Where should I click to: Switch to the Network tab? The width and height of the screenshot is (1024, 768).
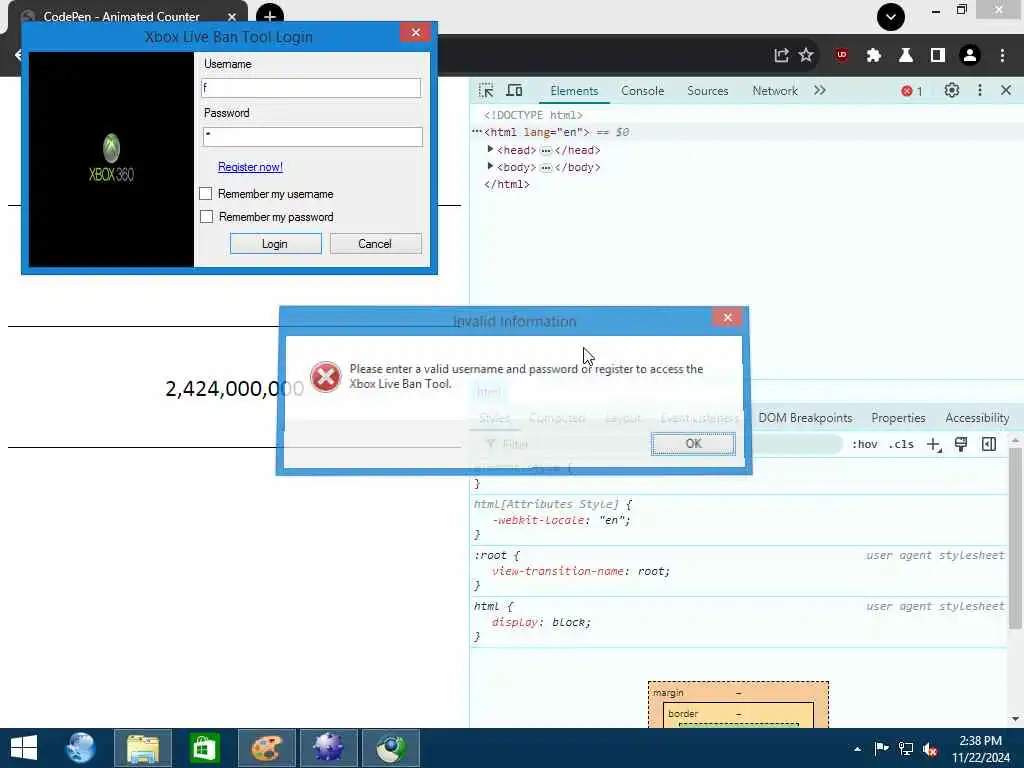pyautogui.click(x=775, y=91)
